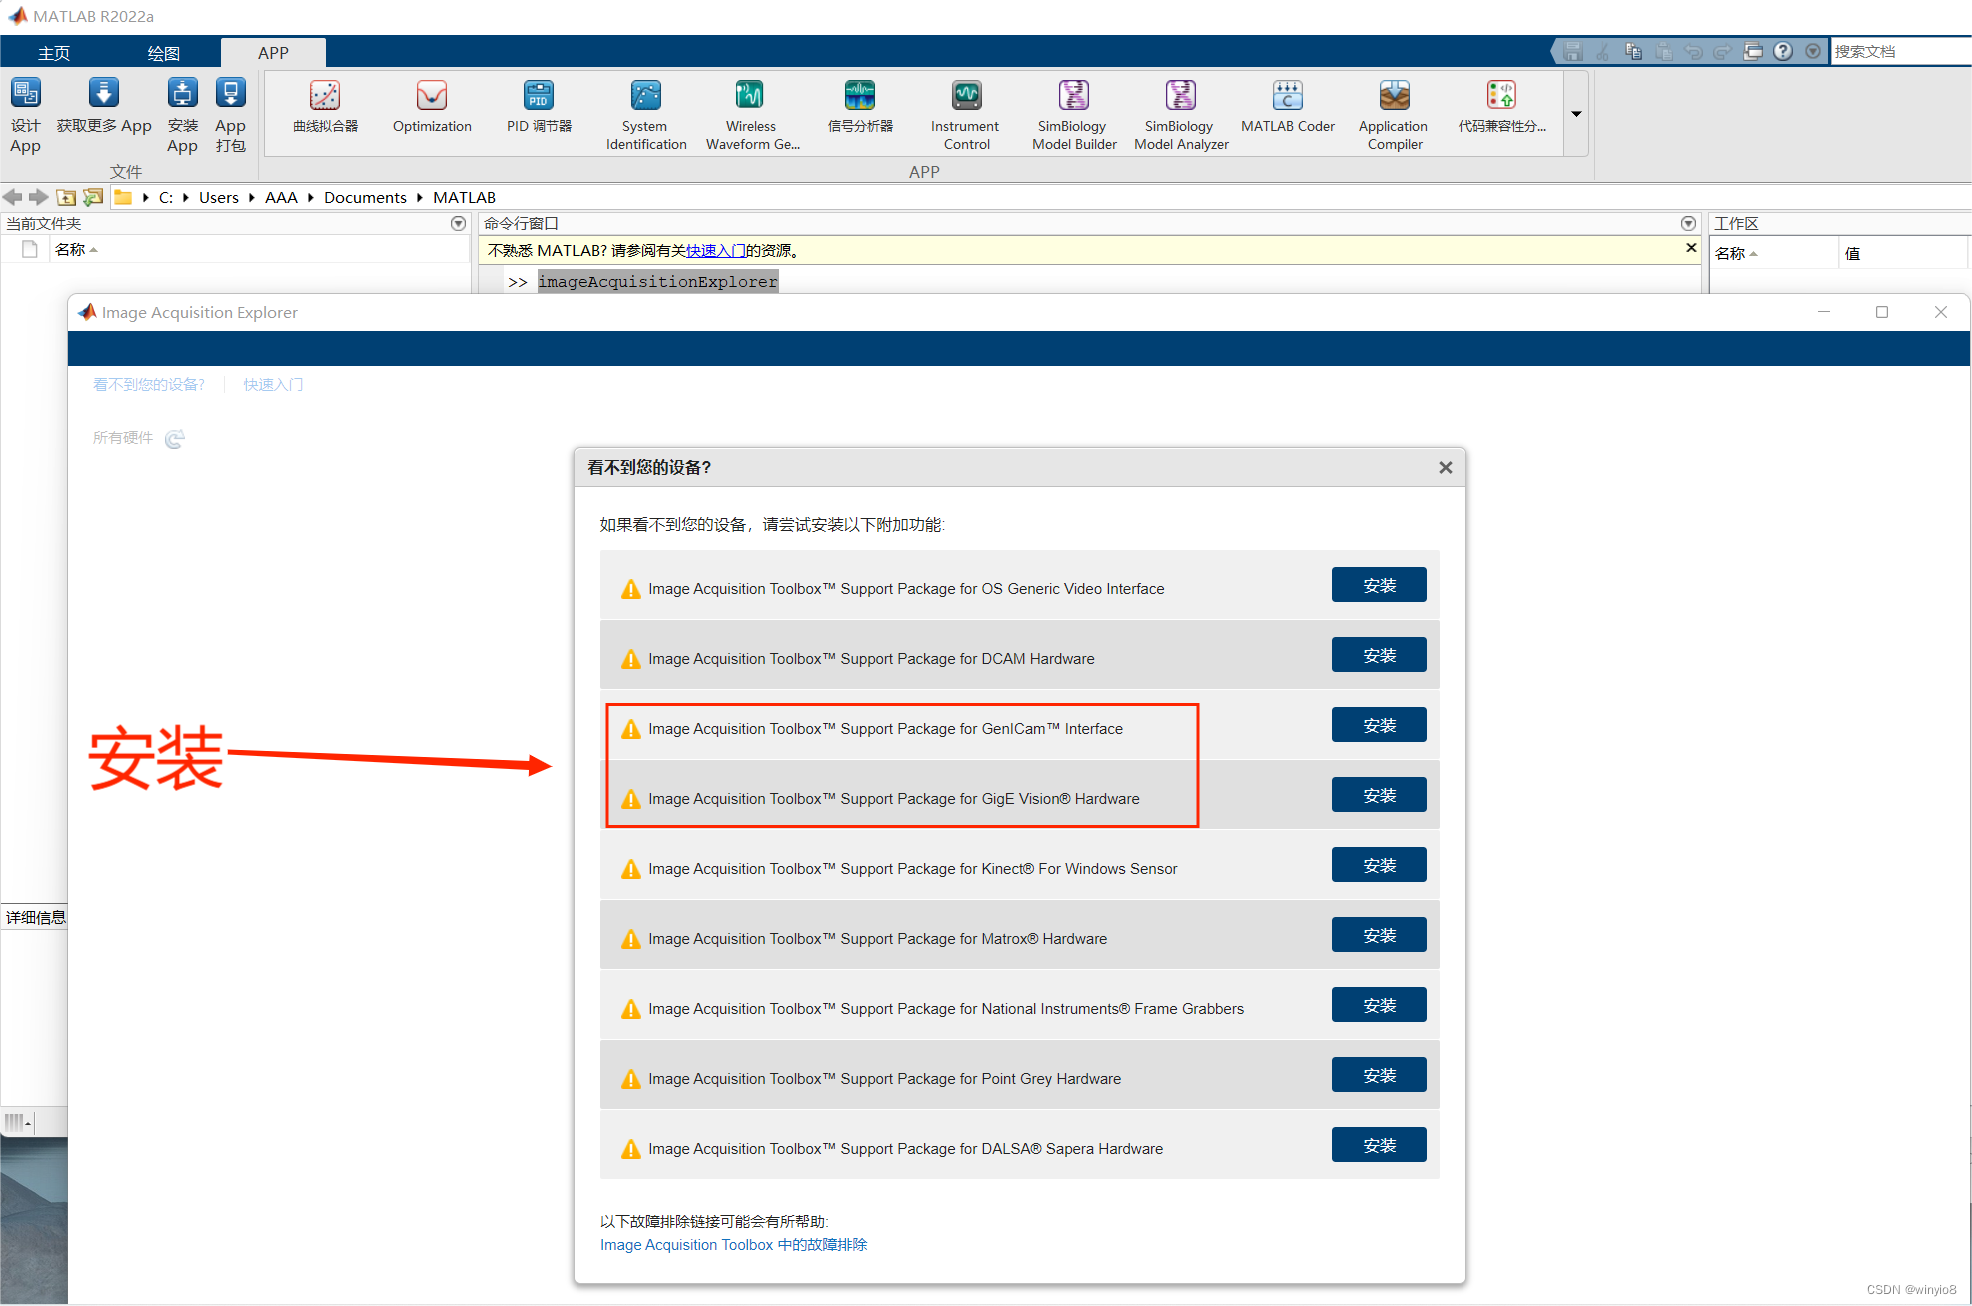Open Image Acquisition Toolbox troubleshooting link
The height and width of the screenshot is (1306, 1972).
(x=733, y=1245)
